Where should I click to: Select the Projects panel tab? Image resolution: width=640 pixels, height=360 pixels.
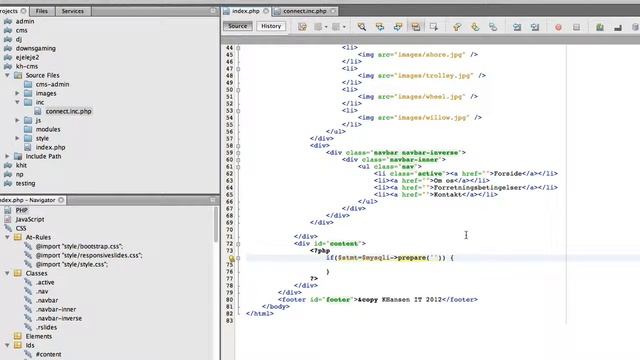9,11
